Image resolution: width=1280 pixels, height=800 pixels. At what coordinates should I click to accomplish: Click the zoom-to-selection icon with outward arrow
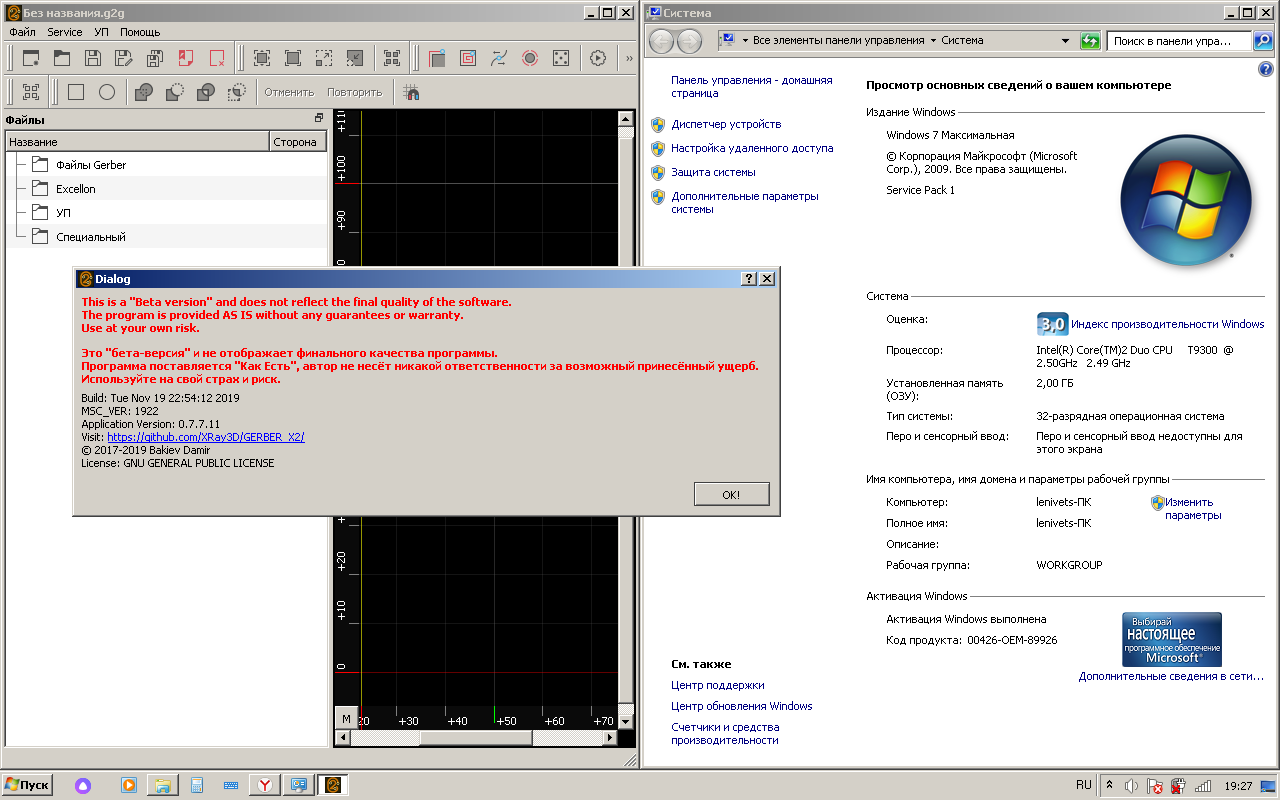(324, 58)
